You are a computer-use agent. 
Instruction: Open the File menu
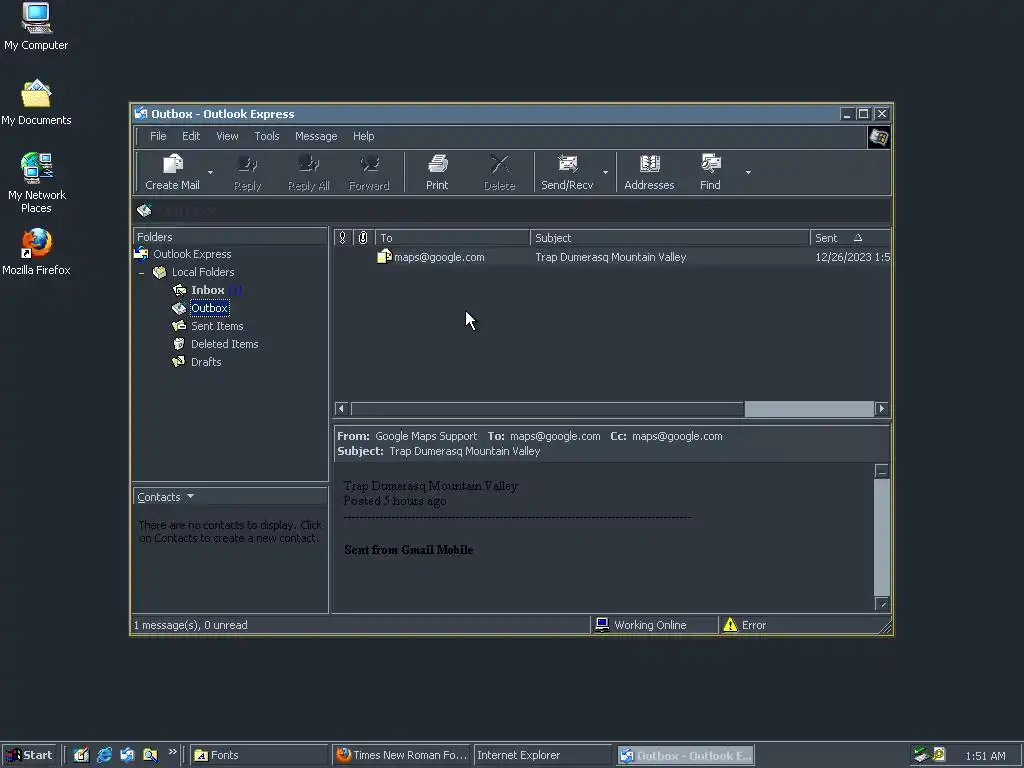tap(158, 136)
